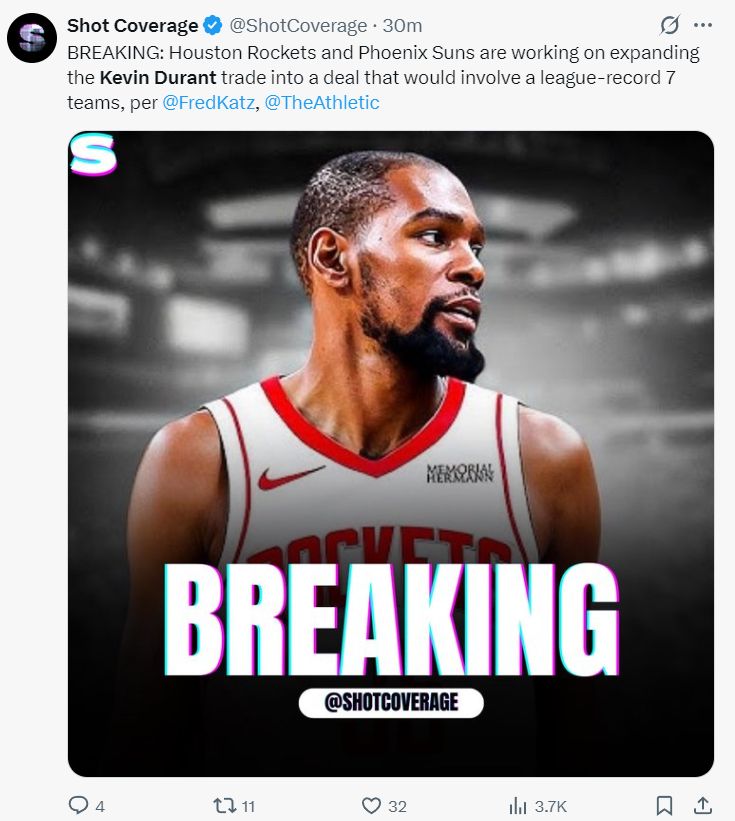This screenshot has width=735, height=821.
Task: Click the share upload icon
Action: pyautogui.click(x=702, y=805)
